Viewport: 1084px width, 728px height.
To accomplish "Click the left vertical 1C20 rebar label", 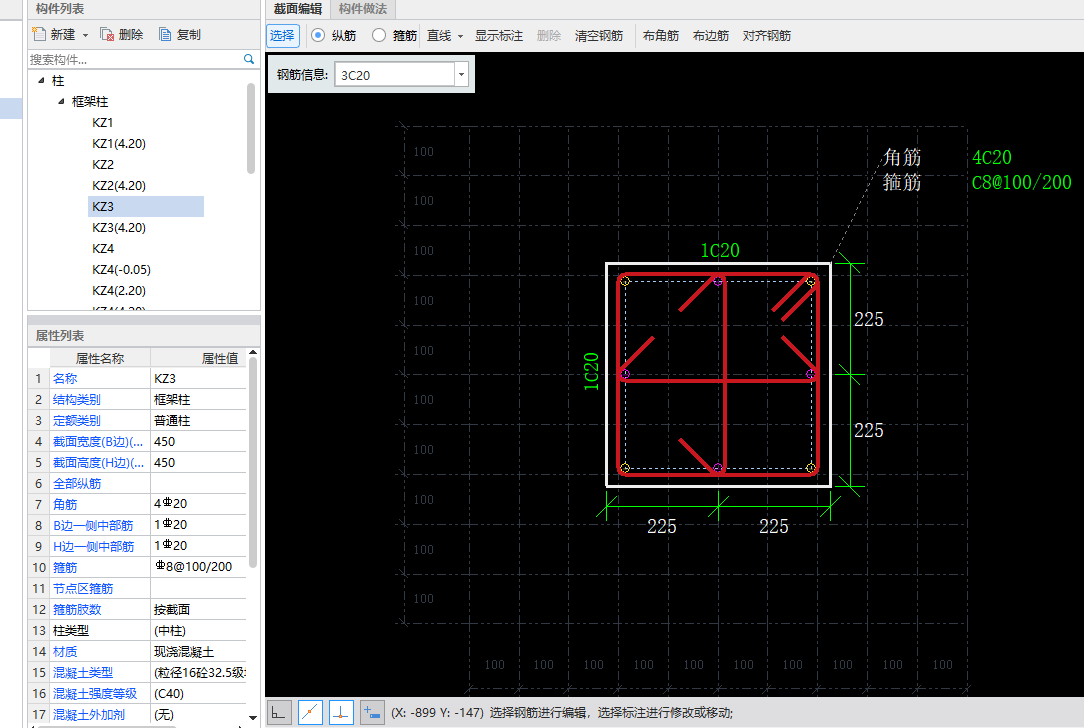I will pos(591,371).
